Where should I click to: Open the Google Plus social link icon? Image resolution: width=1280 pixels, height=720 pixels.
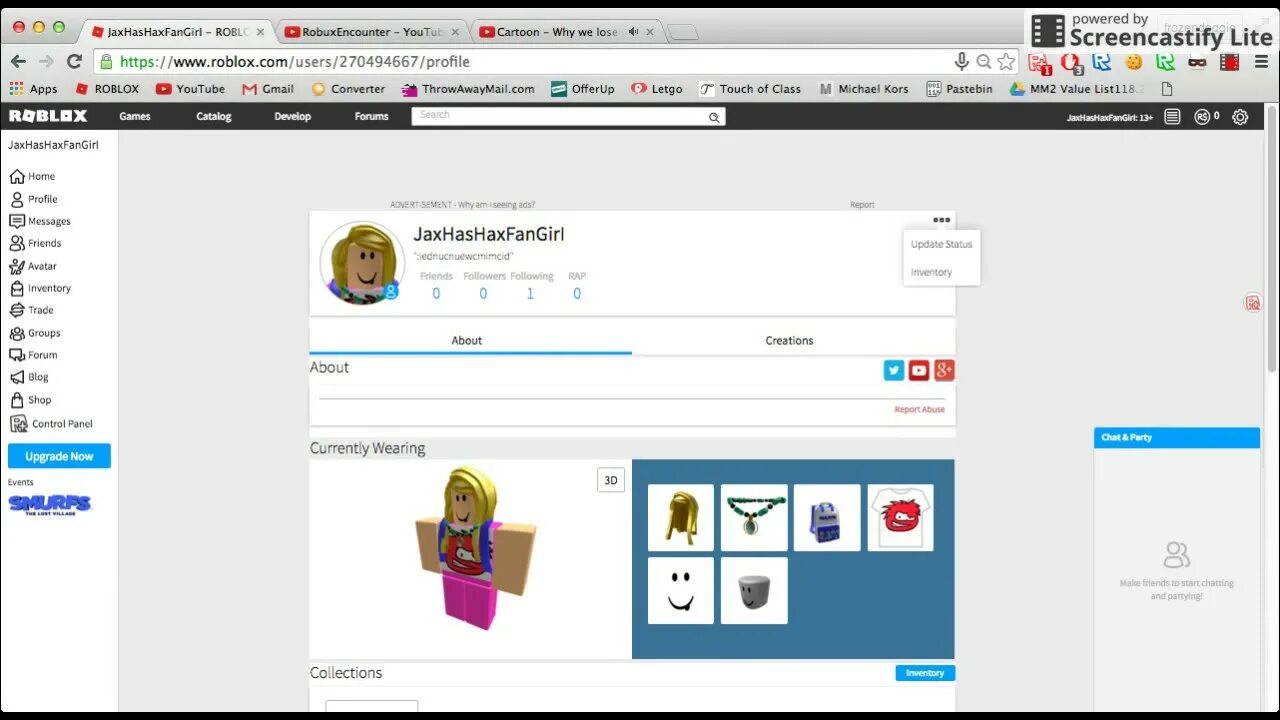click(944, 370)
